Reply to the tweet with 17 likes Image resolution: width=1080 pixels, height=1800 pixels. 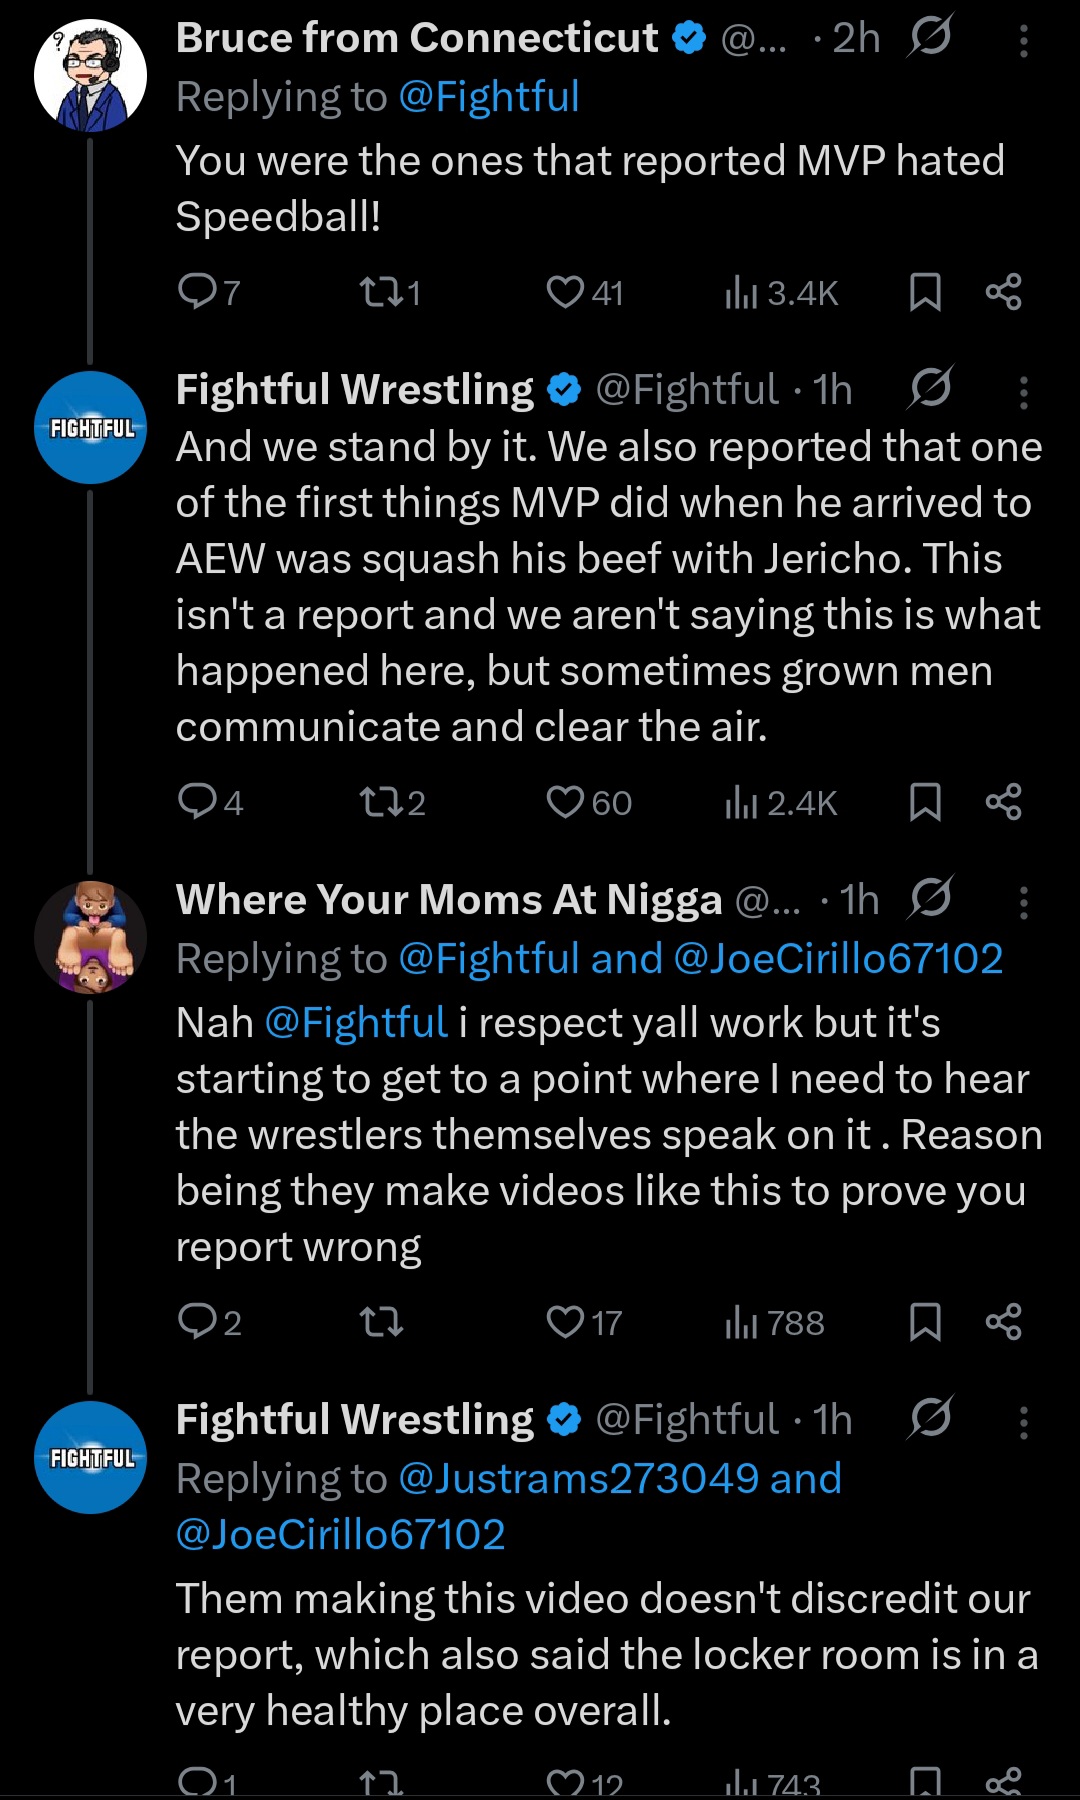click(x=197, y=1322)
